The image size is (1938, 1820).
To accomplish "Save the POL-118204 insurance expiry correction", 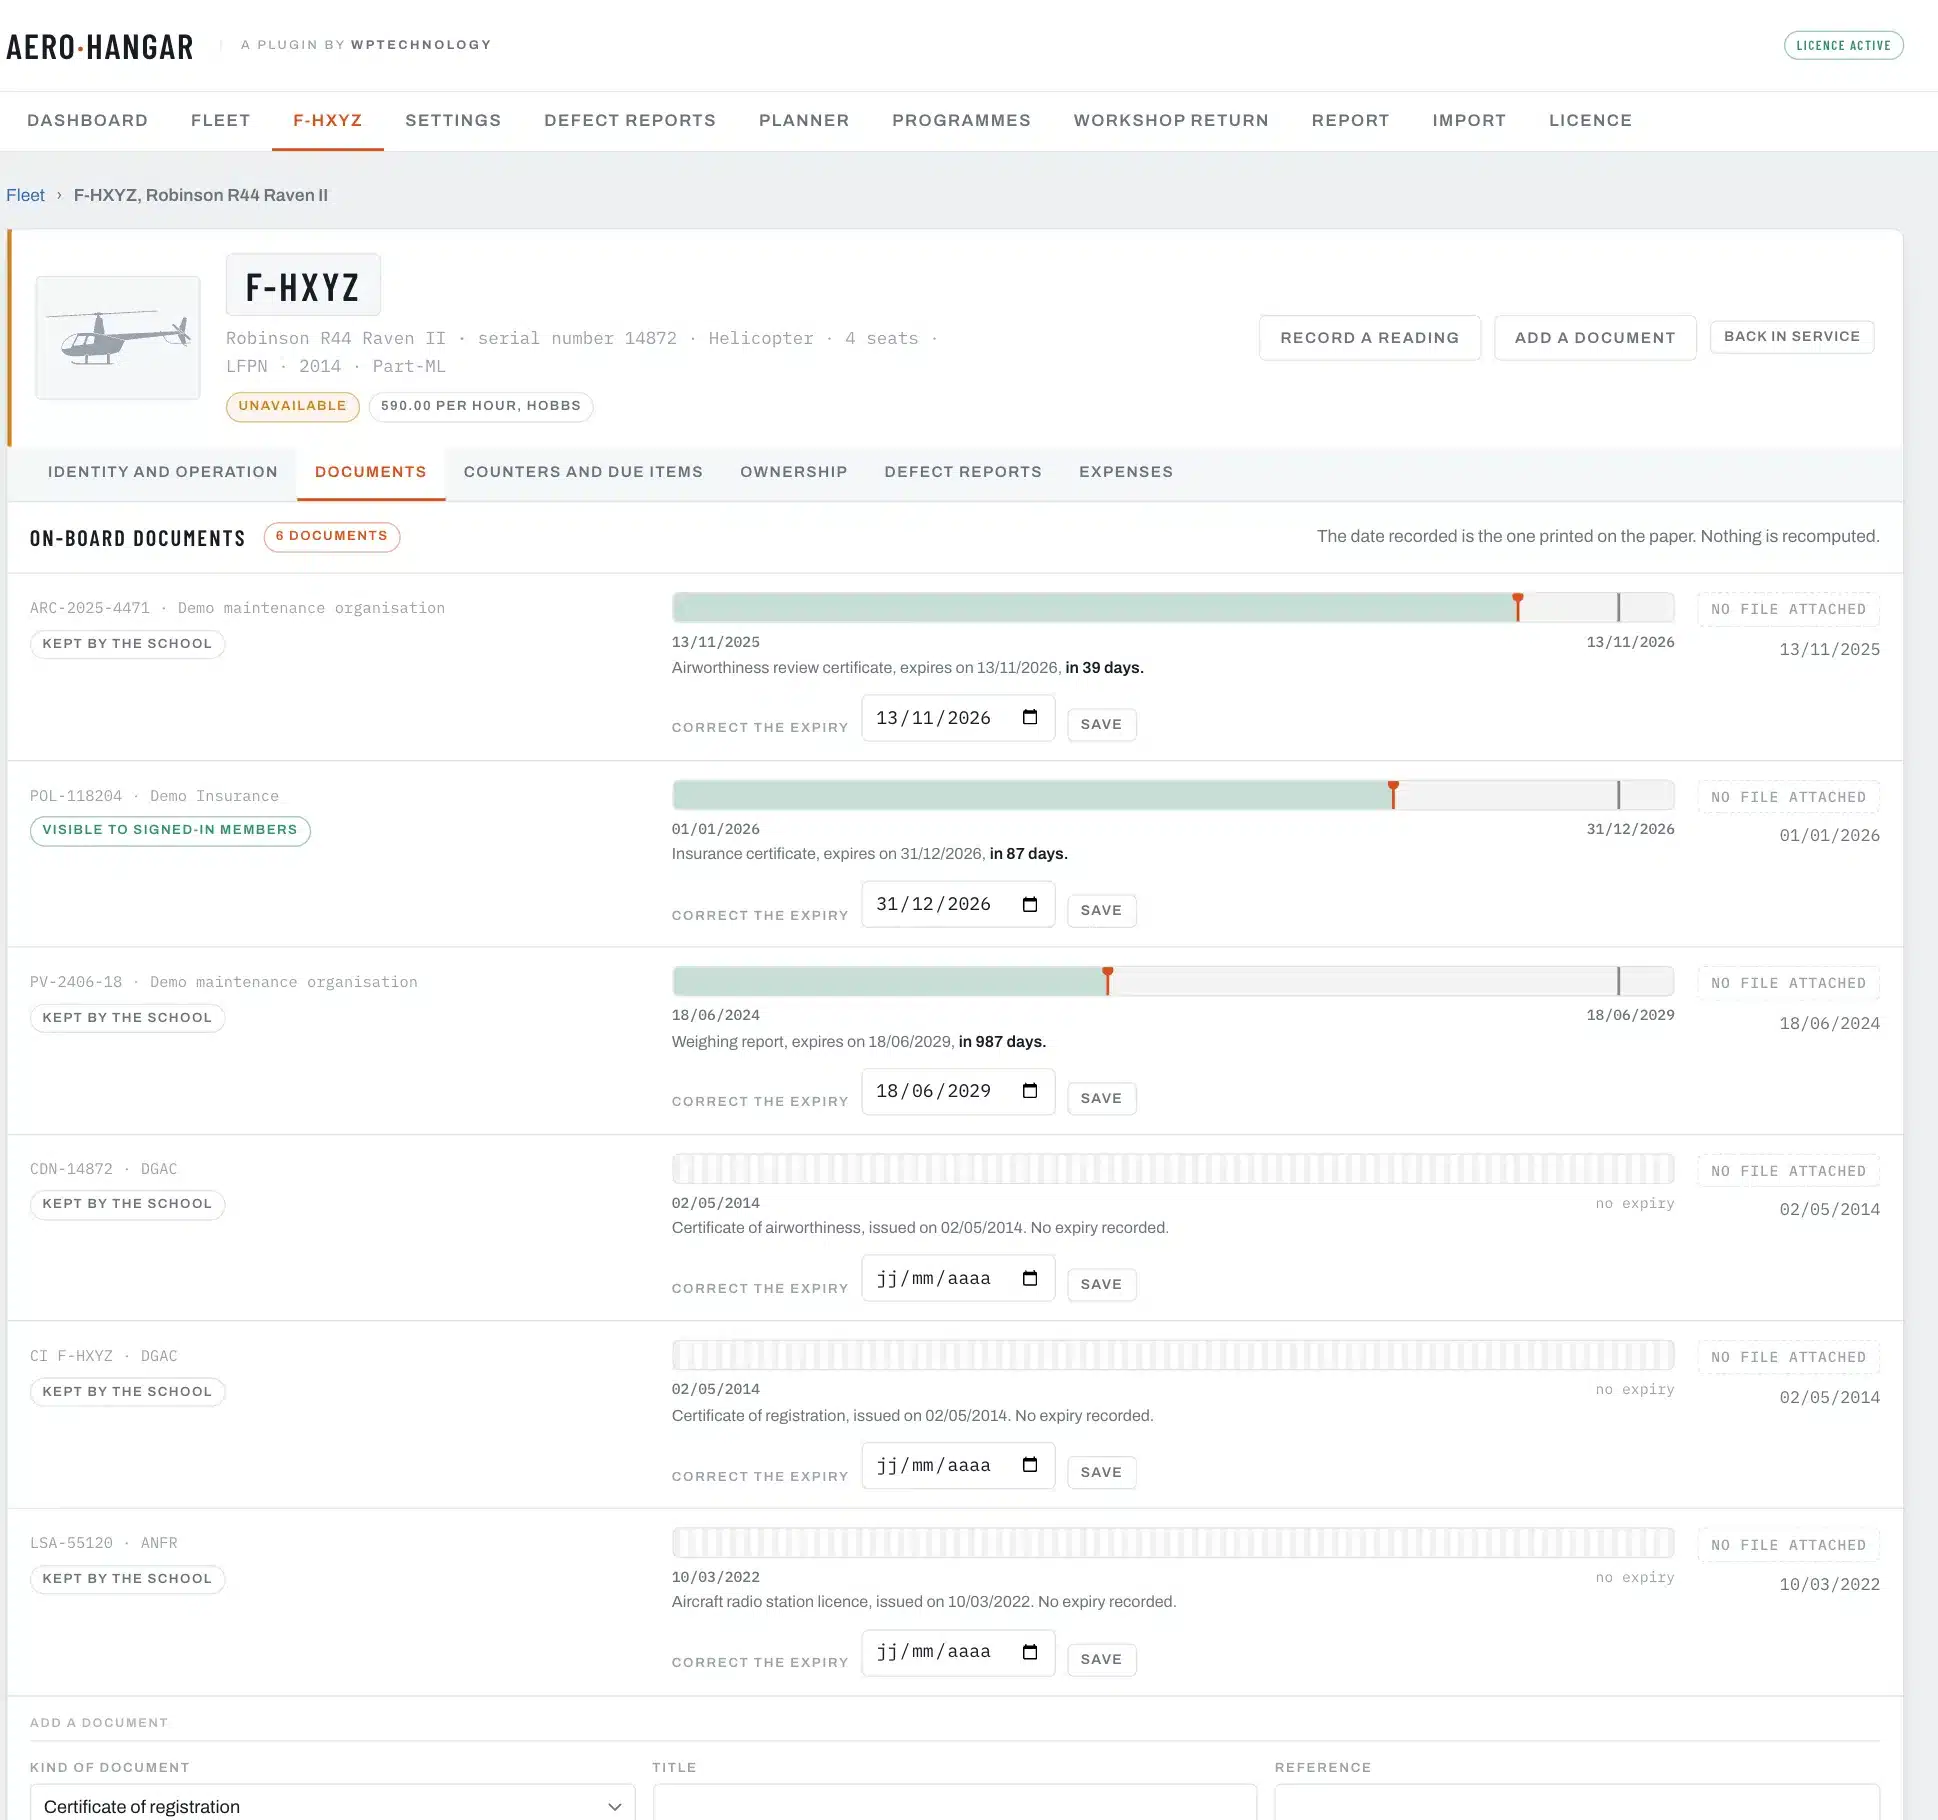I will tap(1101, 910).
